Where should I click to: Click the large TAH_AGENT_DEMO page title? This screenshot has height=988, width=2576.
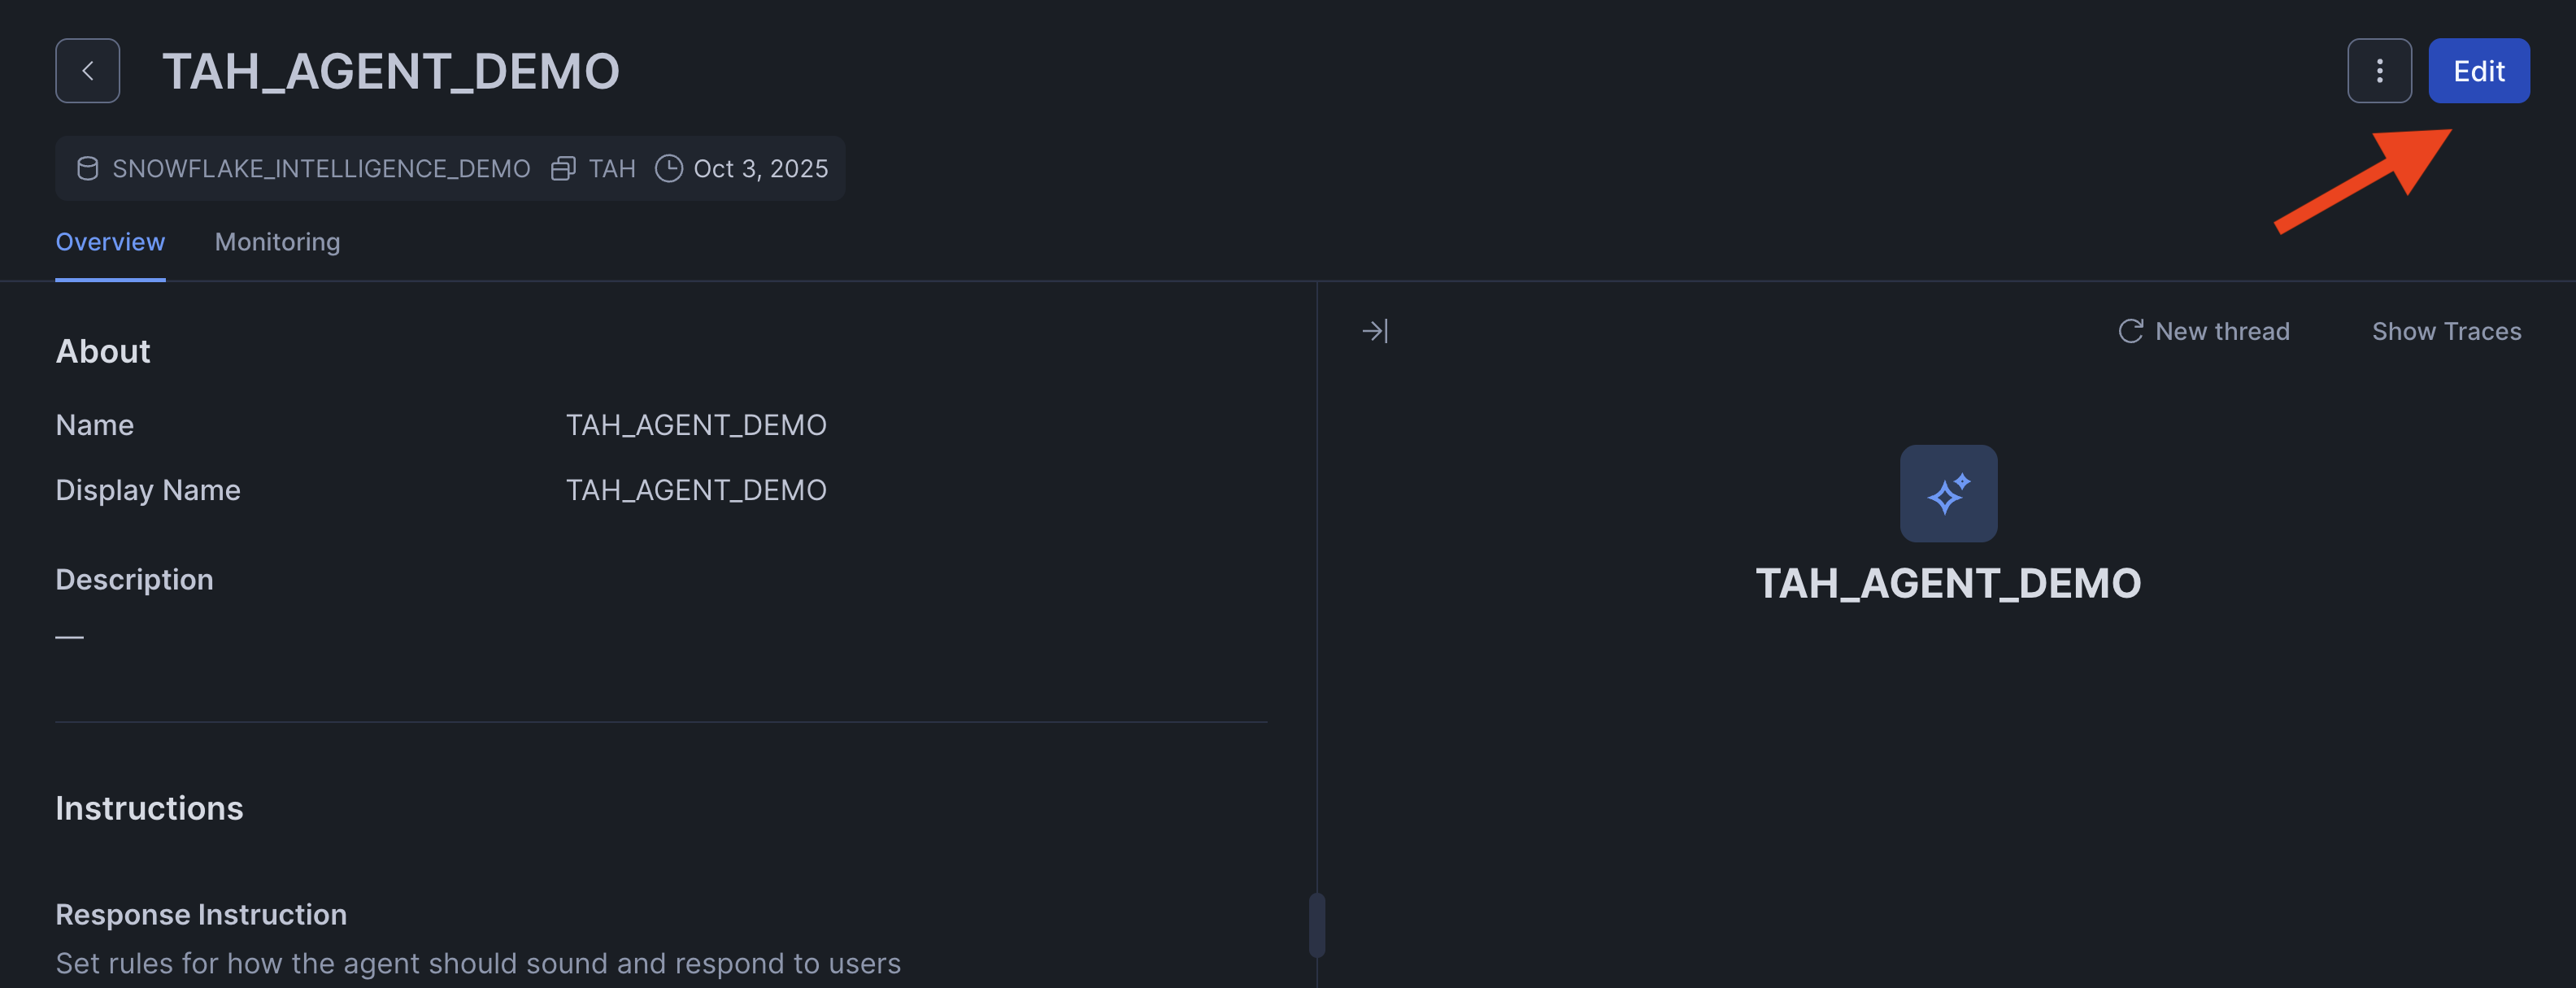(391, 71)
